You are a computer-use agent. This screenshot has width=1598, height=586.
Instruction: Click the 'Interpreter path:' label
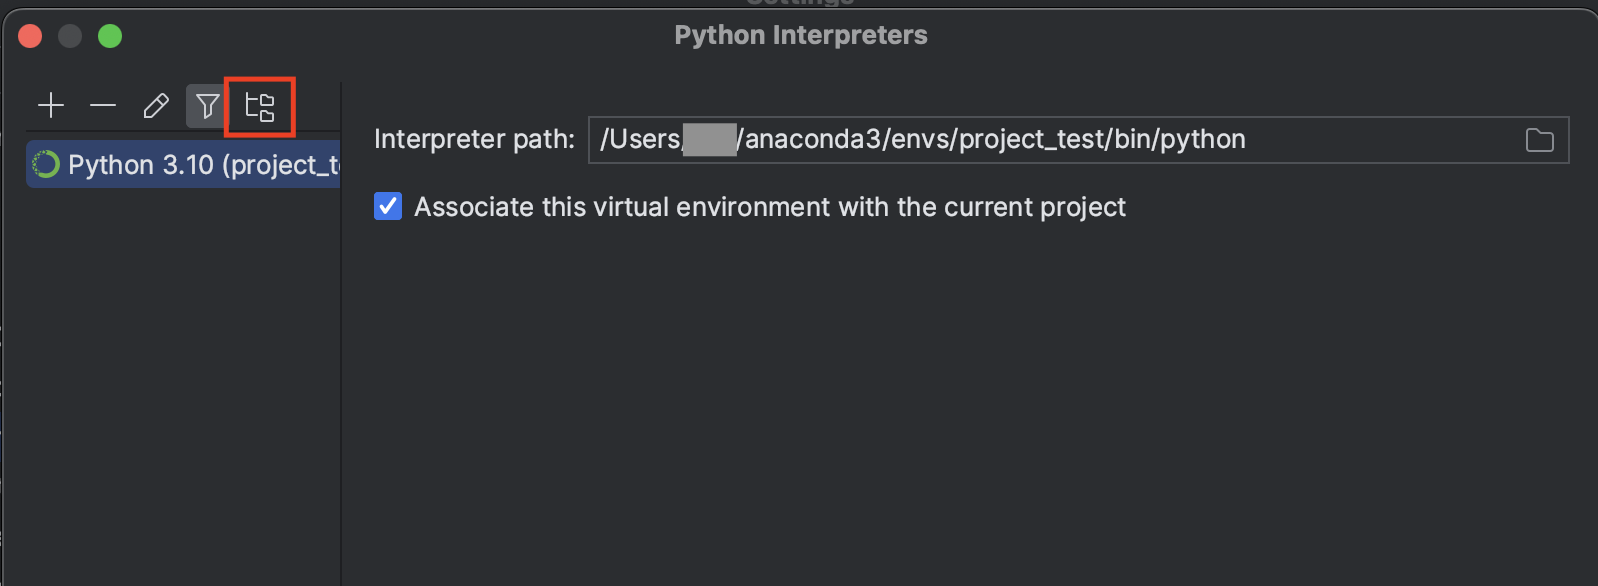(x=474, y=139)
